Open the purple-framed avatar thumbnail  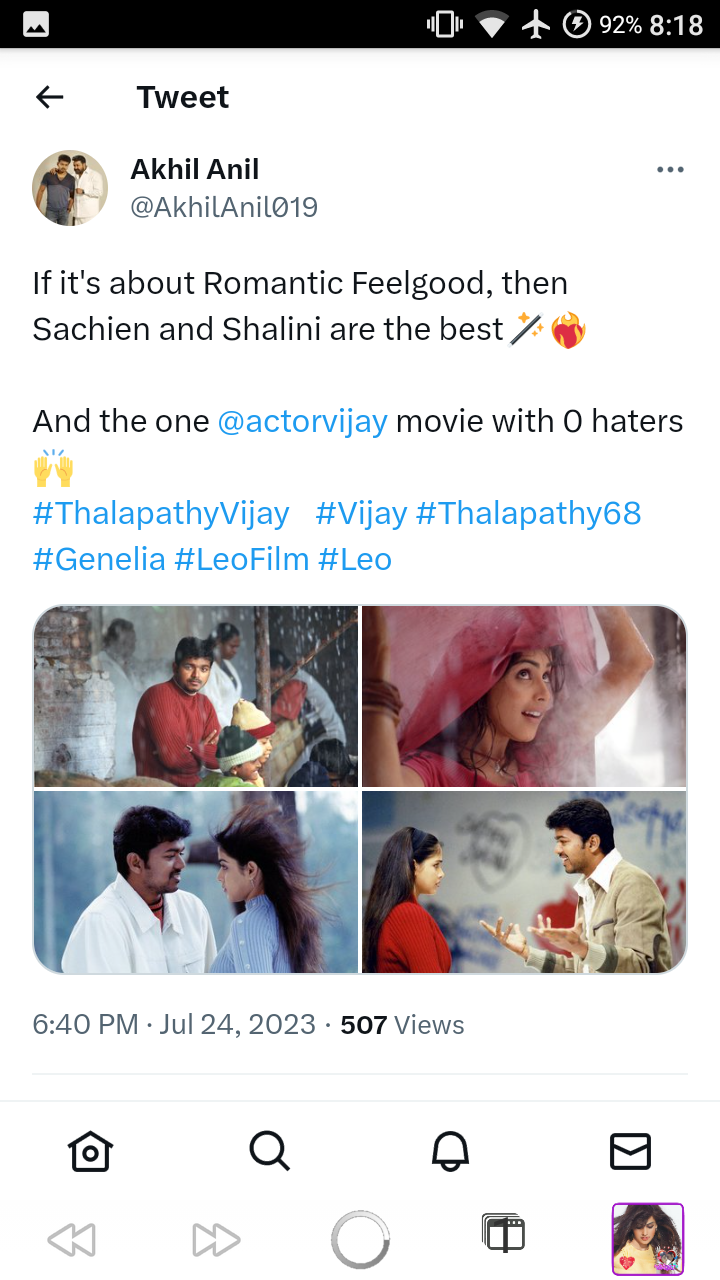648,1239
